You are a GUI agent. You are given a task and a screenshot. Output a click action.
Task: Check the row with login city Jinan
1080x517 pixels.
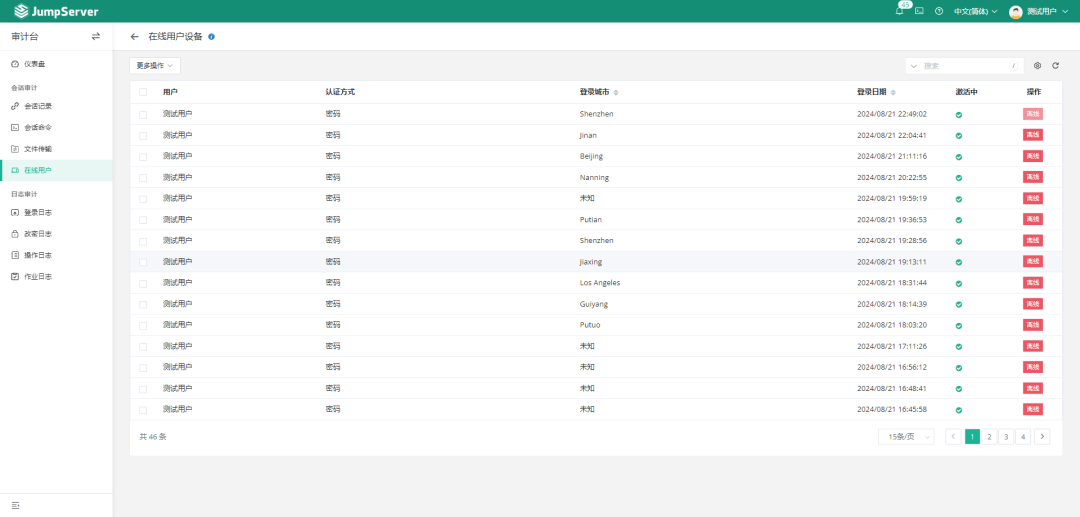[x=143, y=135]
